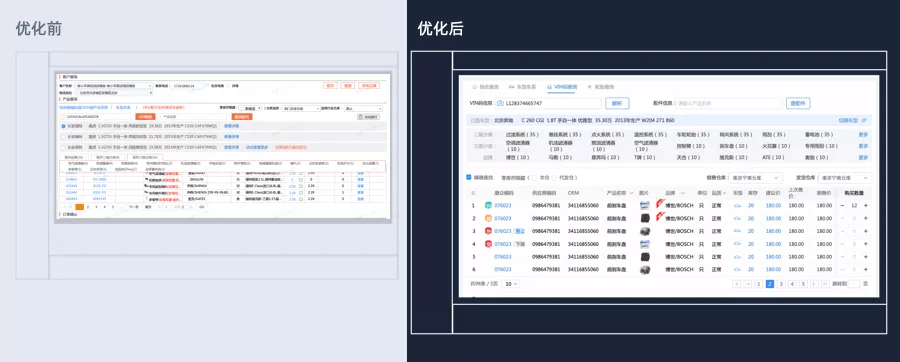Screen dimensions: 900x362
Task: Click the car model icon in row 4
Action: pos(738,243)
